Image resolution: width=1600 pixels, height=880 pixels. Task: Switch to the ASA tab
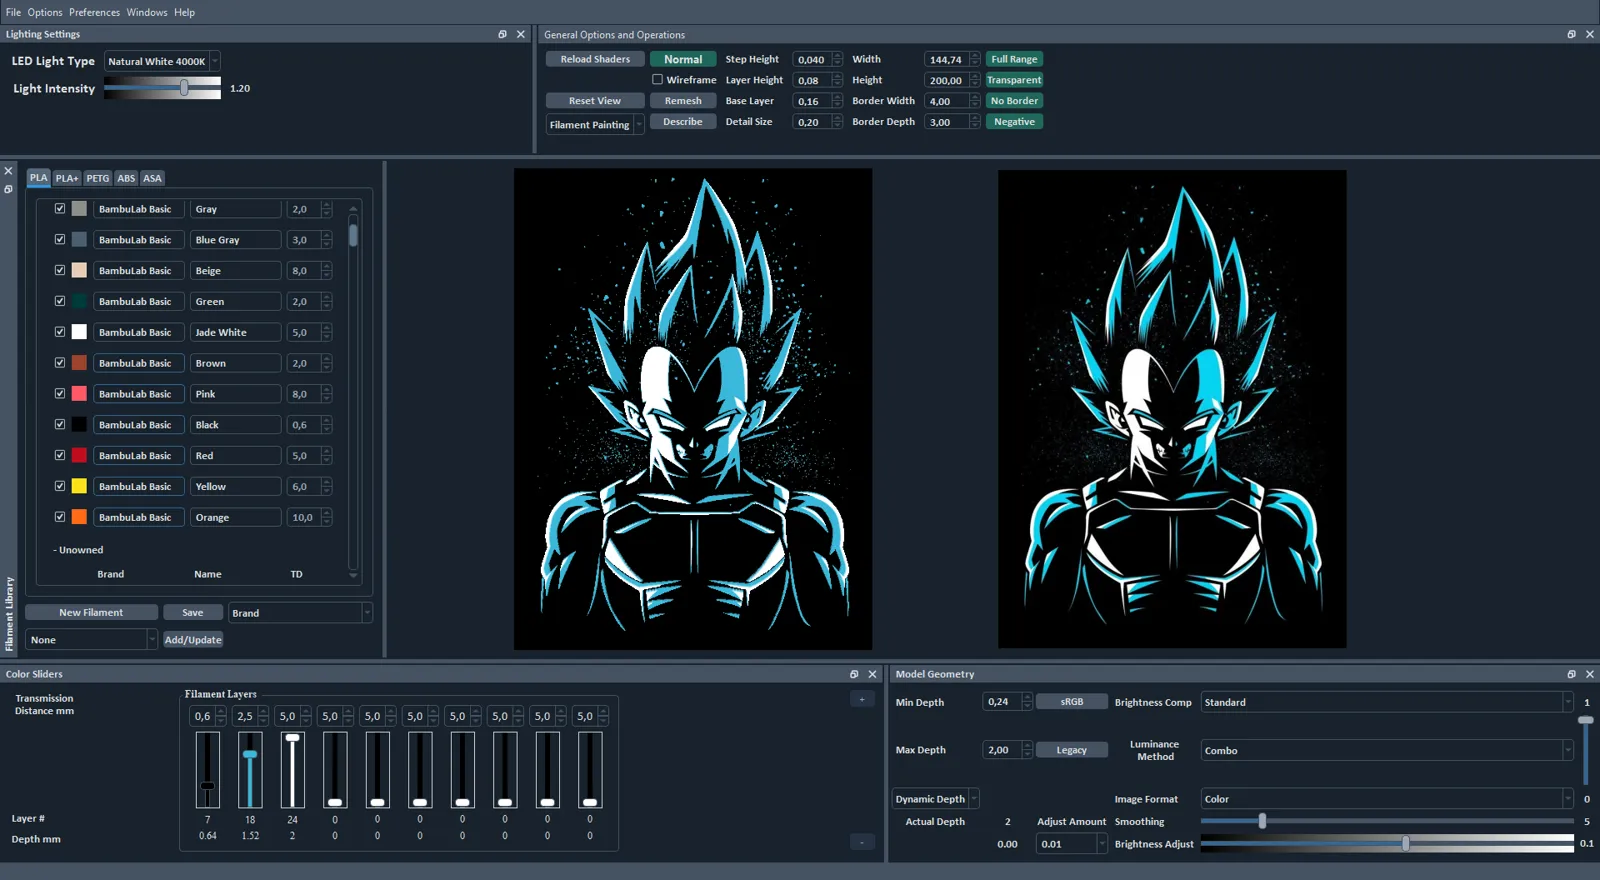coord(152,178)
